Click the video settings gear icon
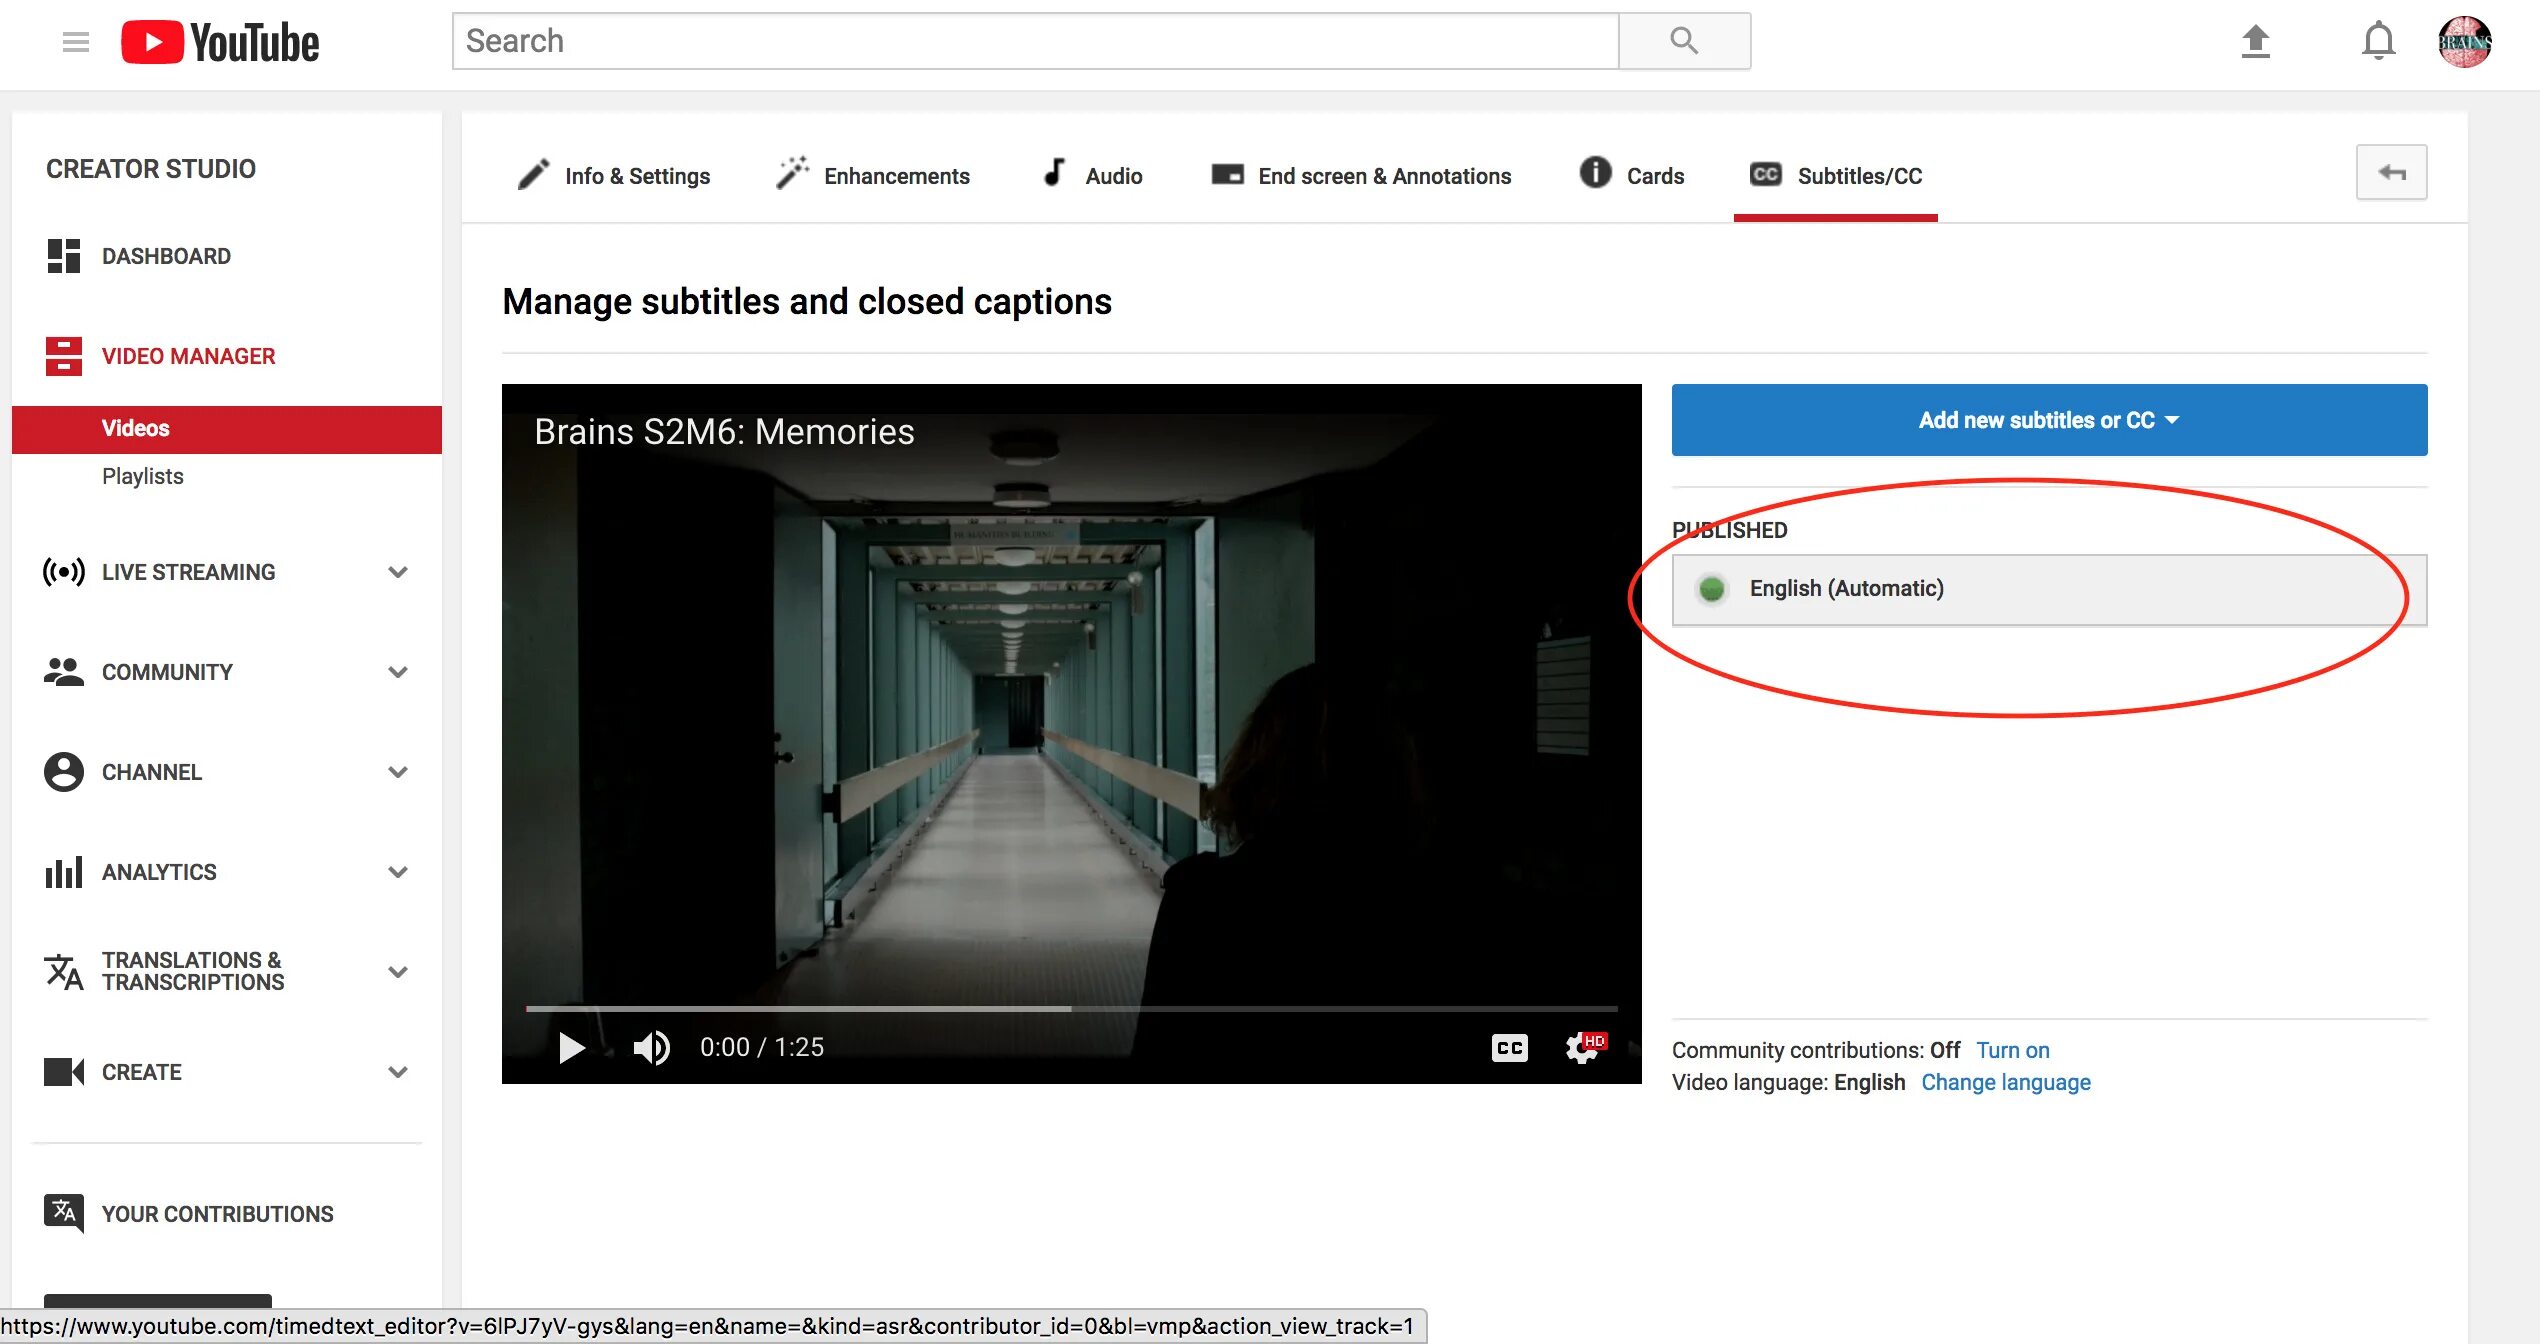Viewport: 2540px width, 1344px height. [1579, 1047]
